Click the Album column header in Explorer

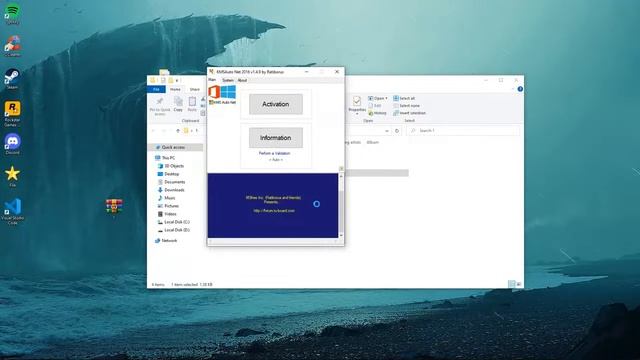(373, 142)
